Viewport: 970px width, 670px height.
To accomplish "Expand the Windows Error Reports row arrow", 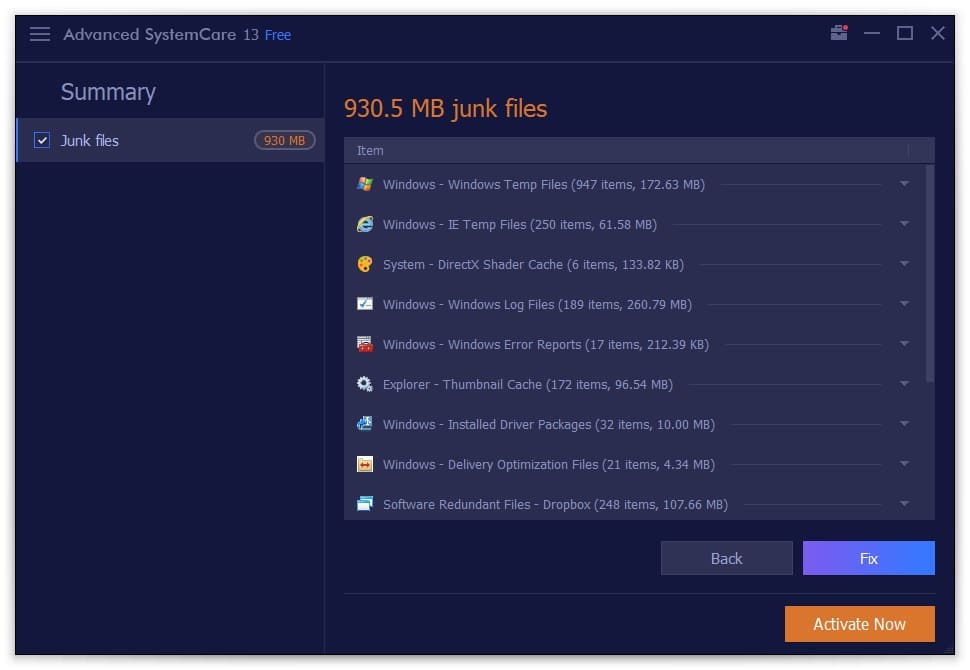I will tap(904, 343).
